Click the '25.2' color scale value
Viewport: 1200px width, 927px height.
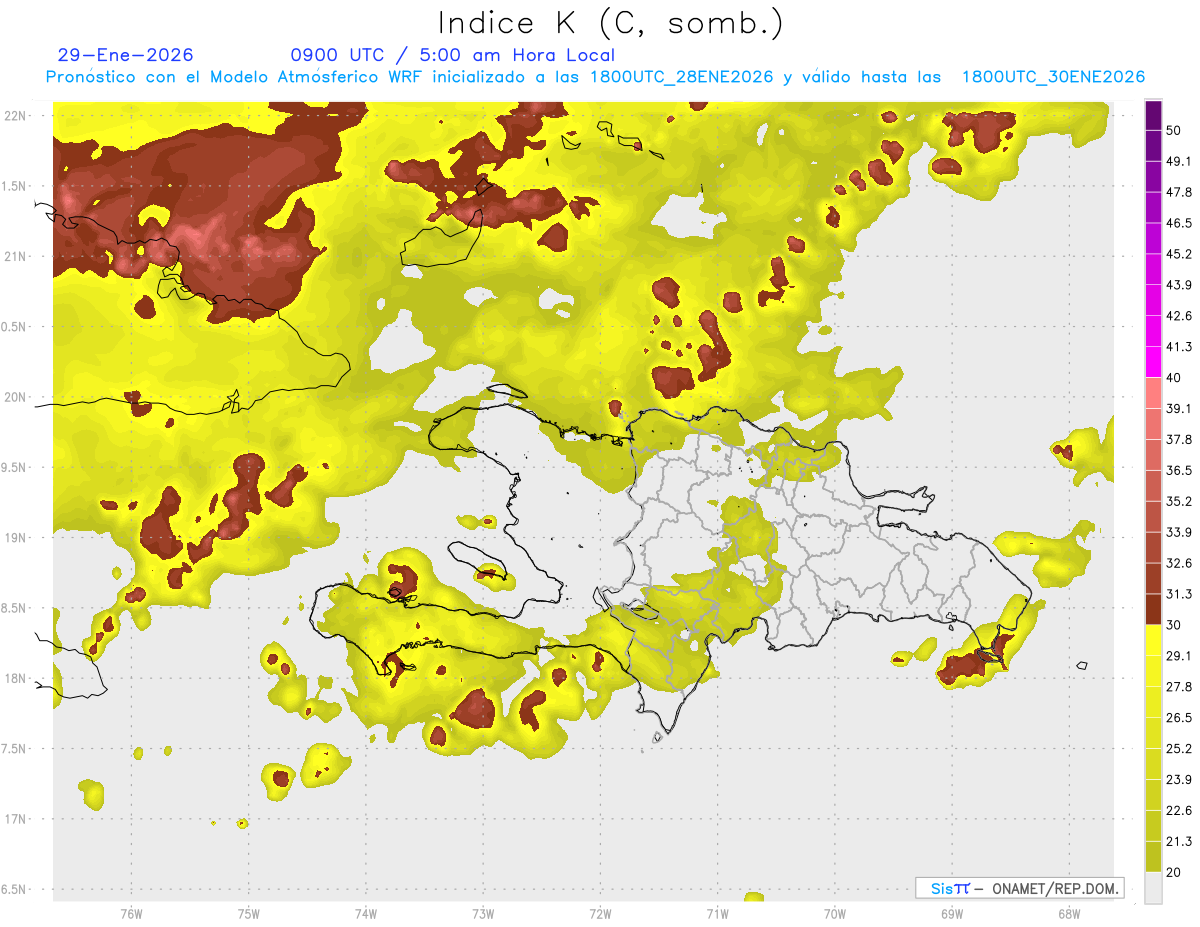pos(1179,749)
